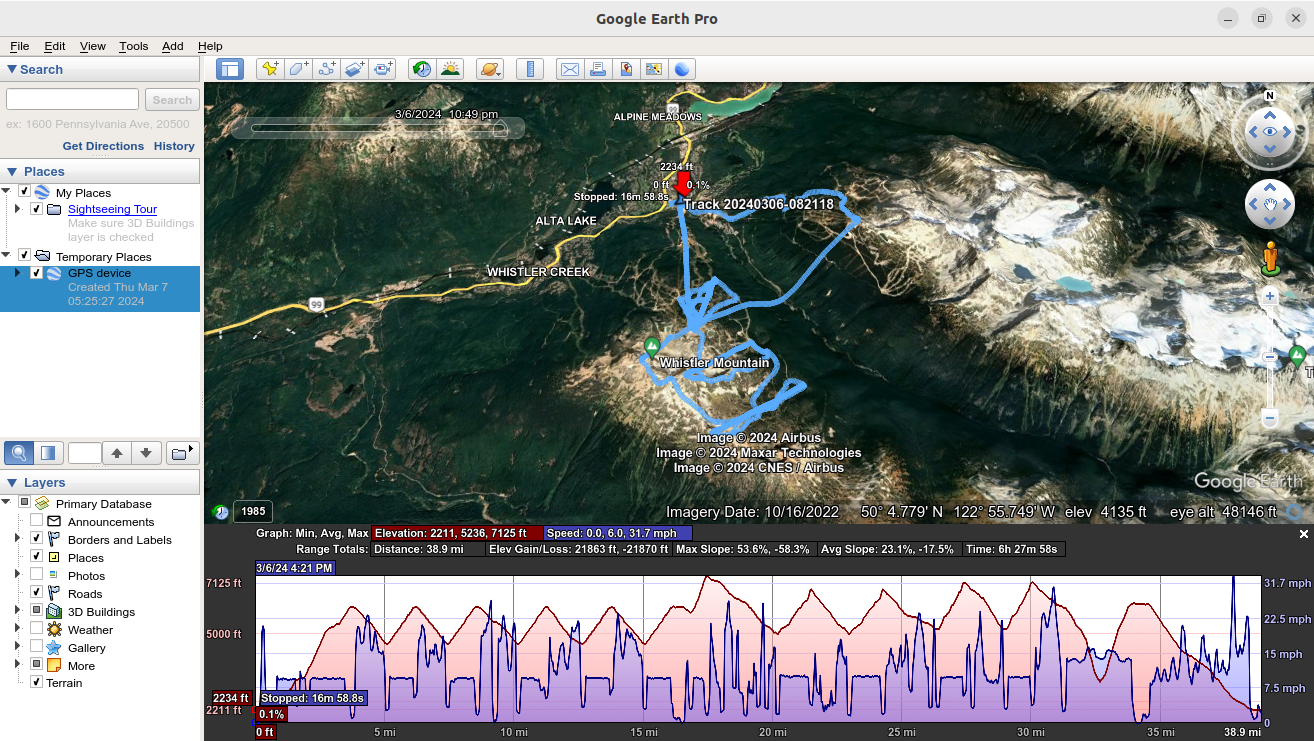Viewport: 1314px width, 741px height.
Task: Uncheck the GPS device checkbox
Action: (x=37, y=273)
